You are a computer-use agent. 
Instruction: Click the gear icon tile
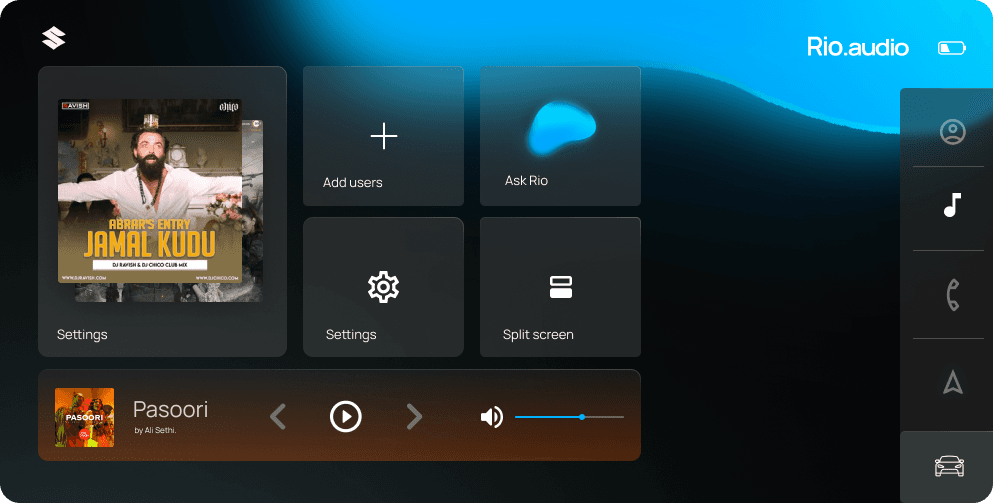point(384,286)
